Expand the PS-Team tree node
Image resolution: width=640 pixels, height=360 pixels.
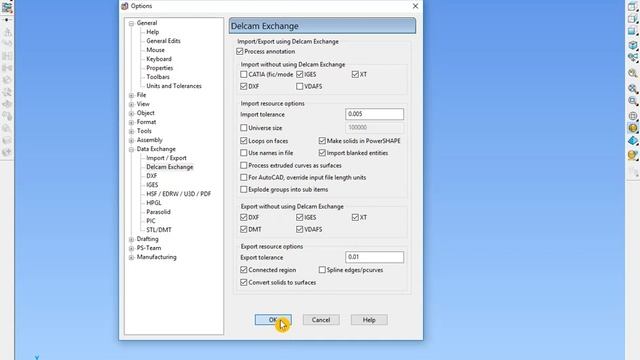(131, 249)
